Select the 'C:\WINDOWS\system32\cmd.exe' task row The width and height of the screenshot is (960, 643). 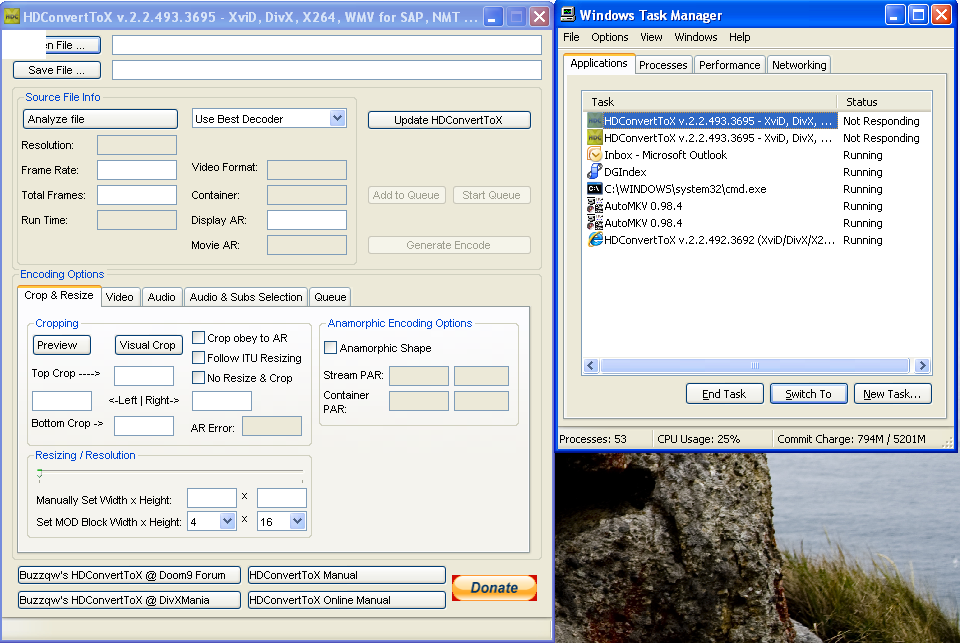coord(757,189)
